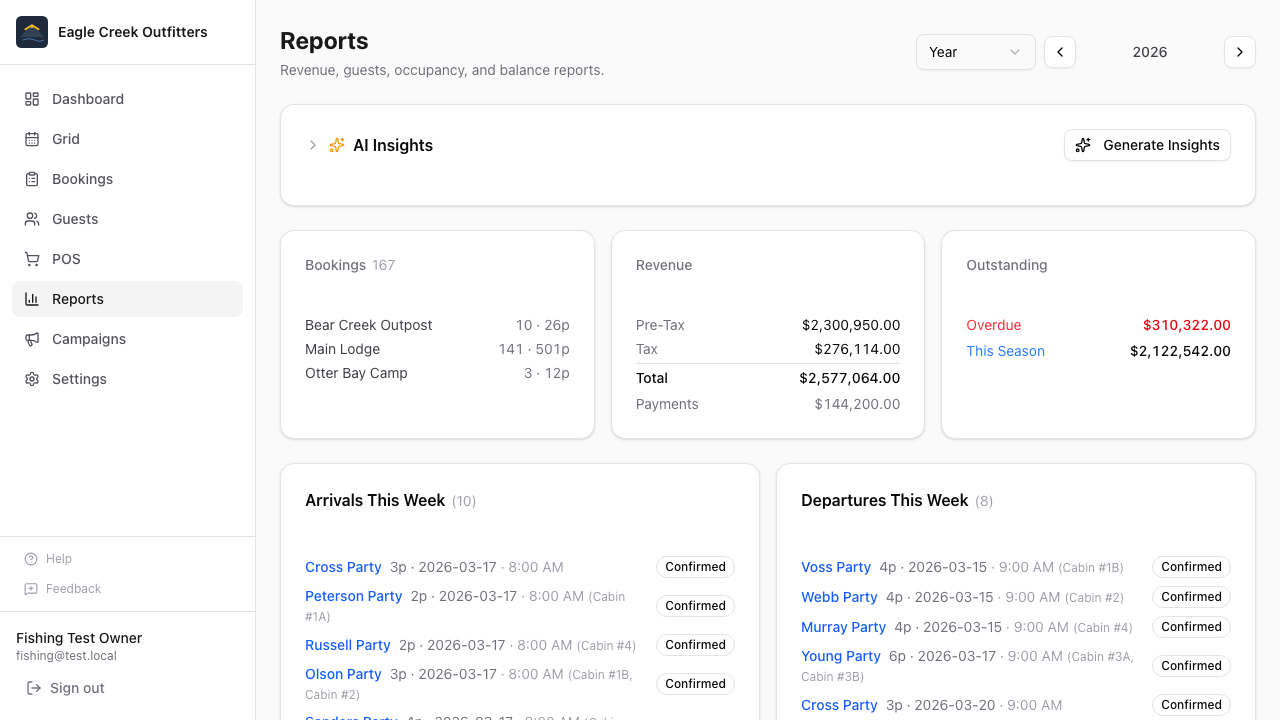Image resolution: width=1280 pixels, height=720 pixels.
Task: Select the Dashboard grid icon
Action: point(31,99)
